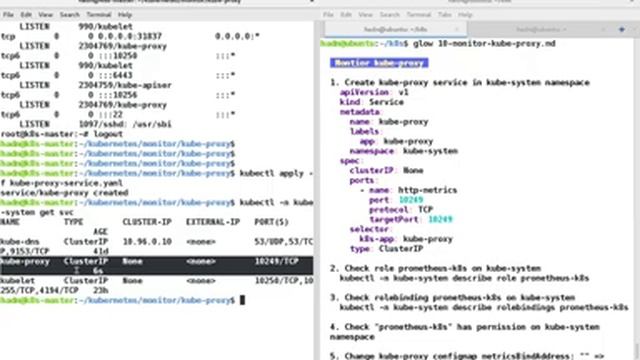Open View menu in right terminal window
This screenshot has height=360, width=640.
[x=365, y=15]
